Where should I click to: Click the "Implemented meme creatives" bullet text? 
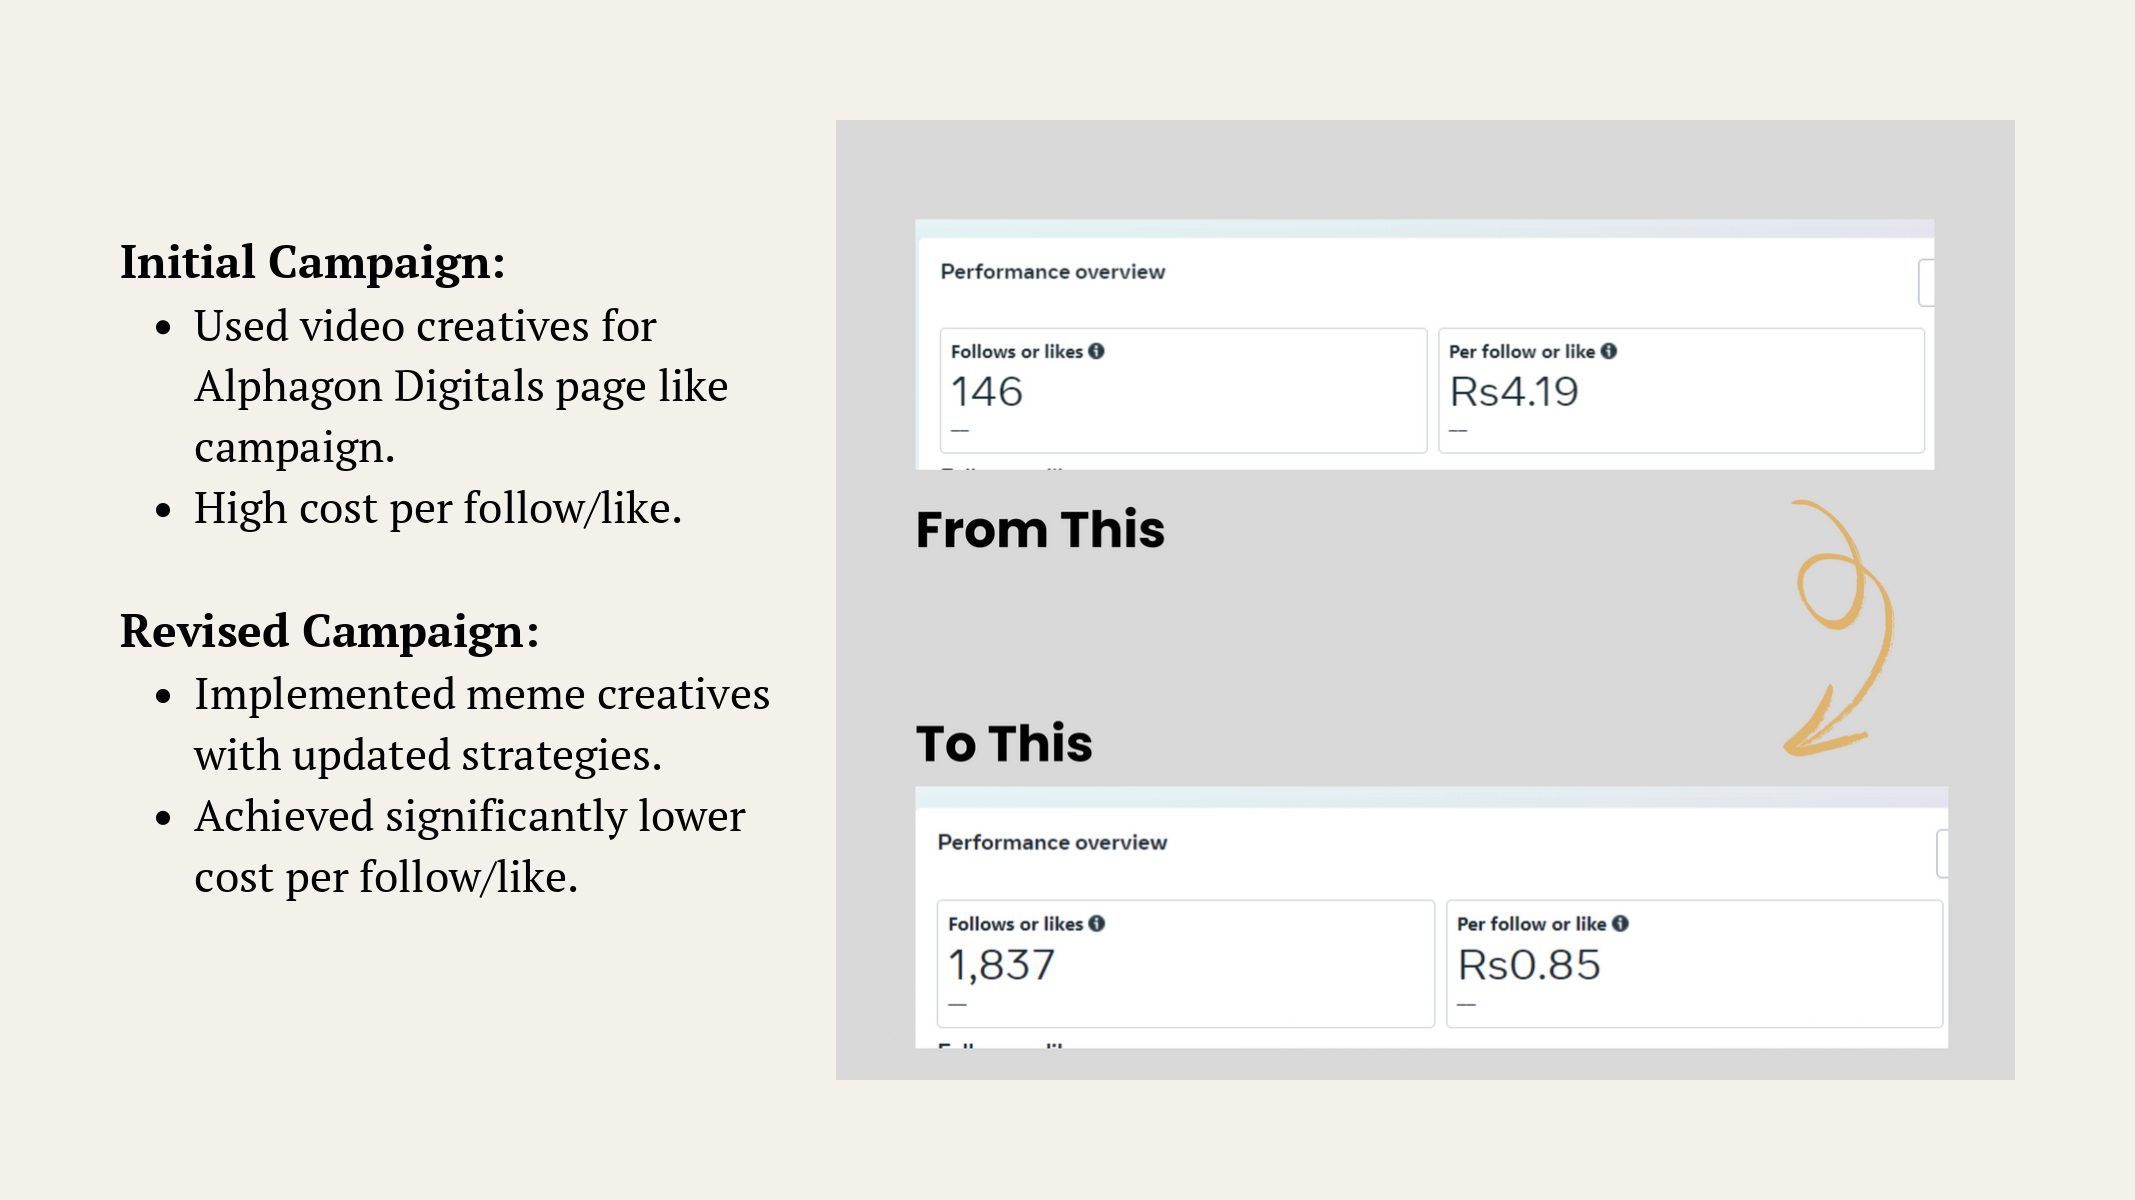tap(481, 694)
